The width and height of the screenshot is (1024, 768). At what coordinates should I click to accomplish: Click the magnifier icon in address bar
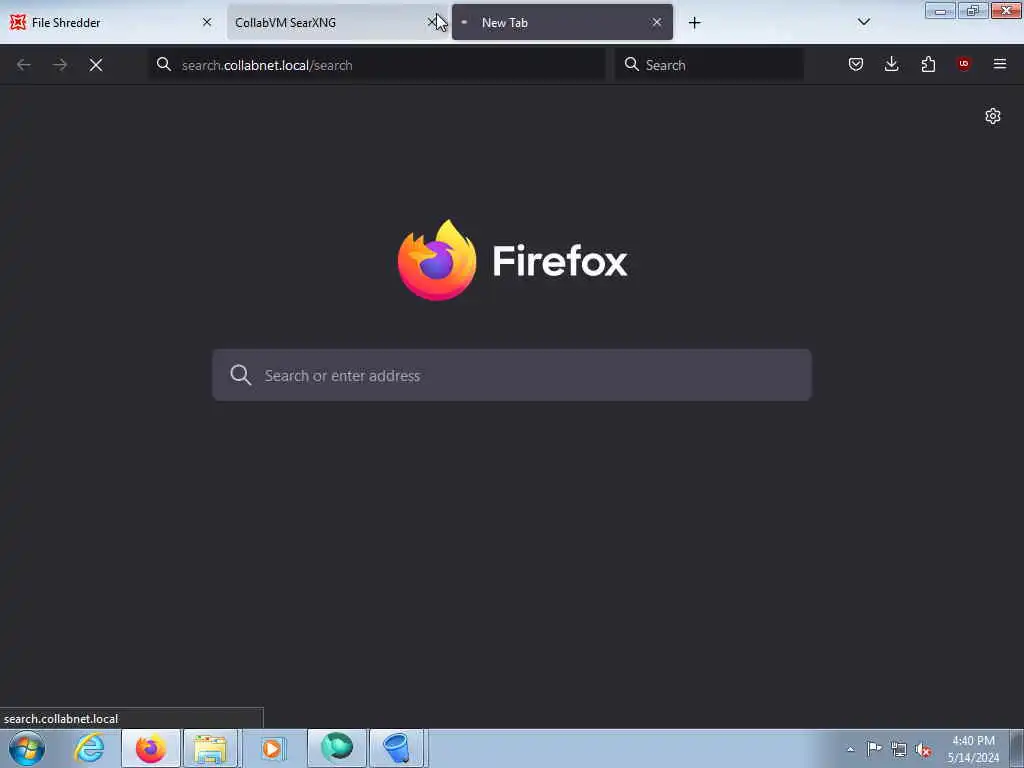coord(164,64)
